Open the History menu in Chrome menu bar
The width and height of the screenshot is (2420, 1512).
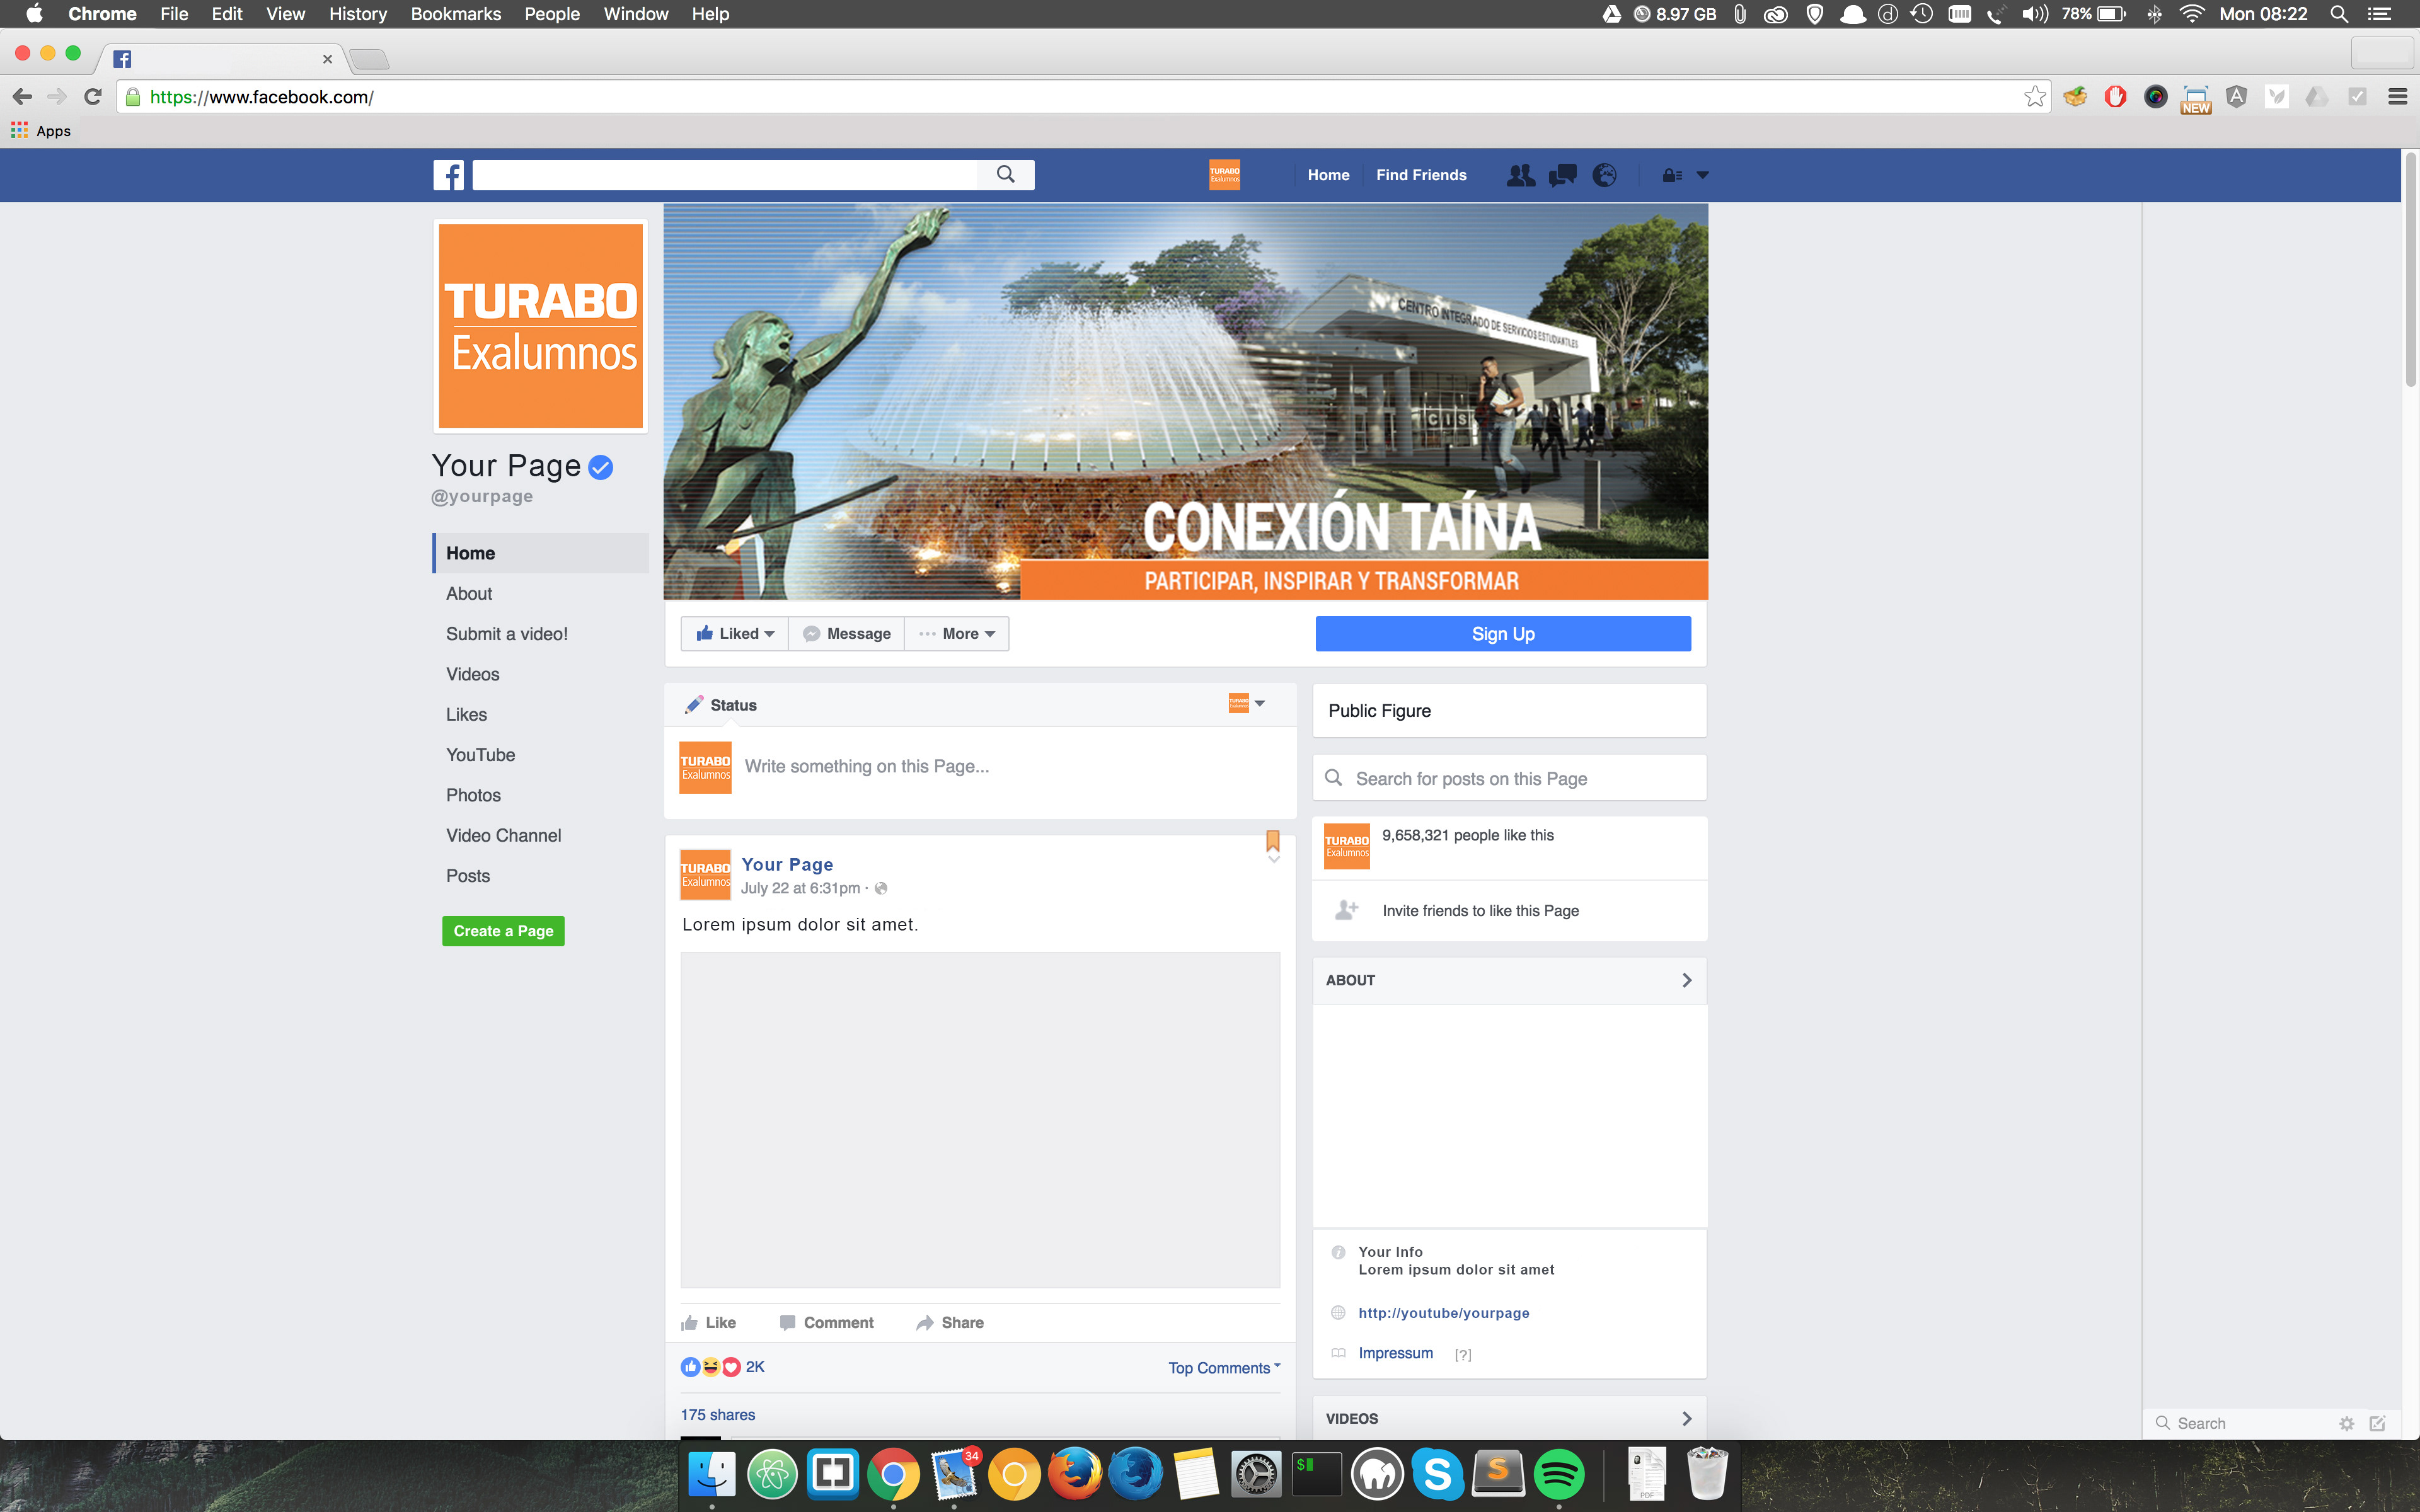pyautogui.click(x=357, y=14)
